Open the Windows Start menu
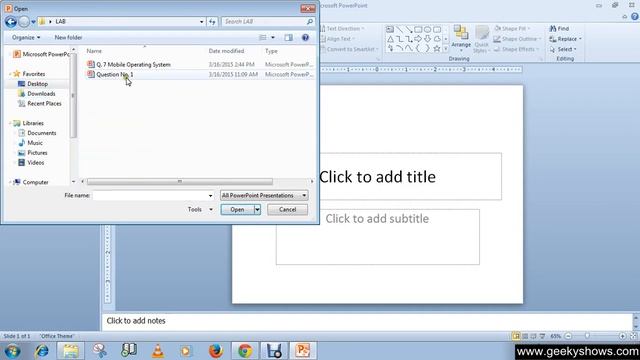The image size is (640, 360). 13,351
